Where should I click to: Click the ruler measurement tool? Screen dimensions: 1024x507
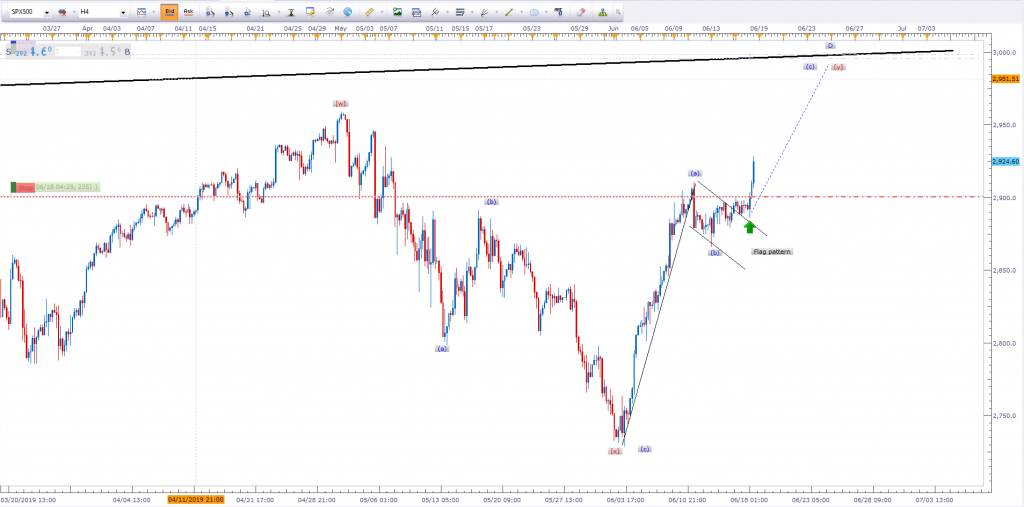(x=369, y=12)
